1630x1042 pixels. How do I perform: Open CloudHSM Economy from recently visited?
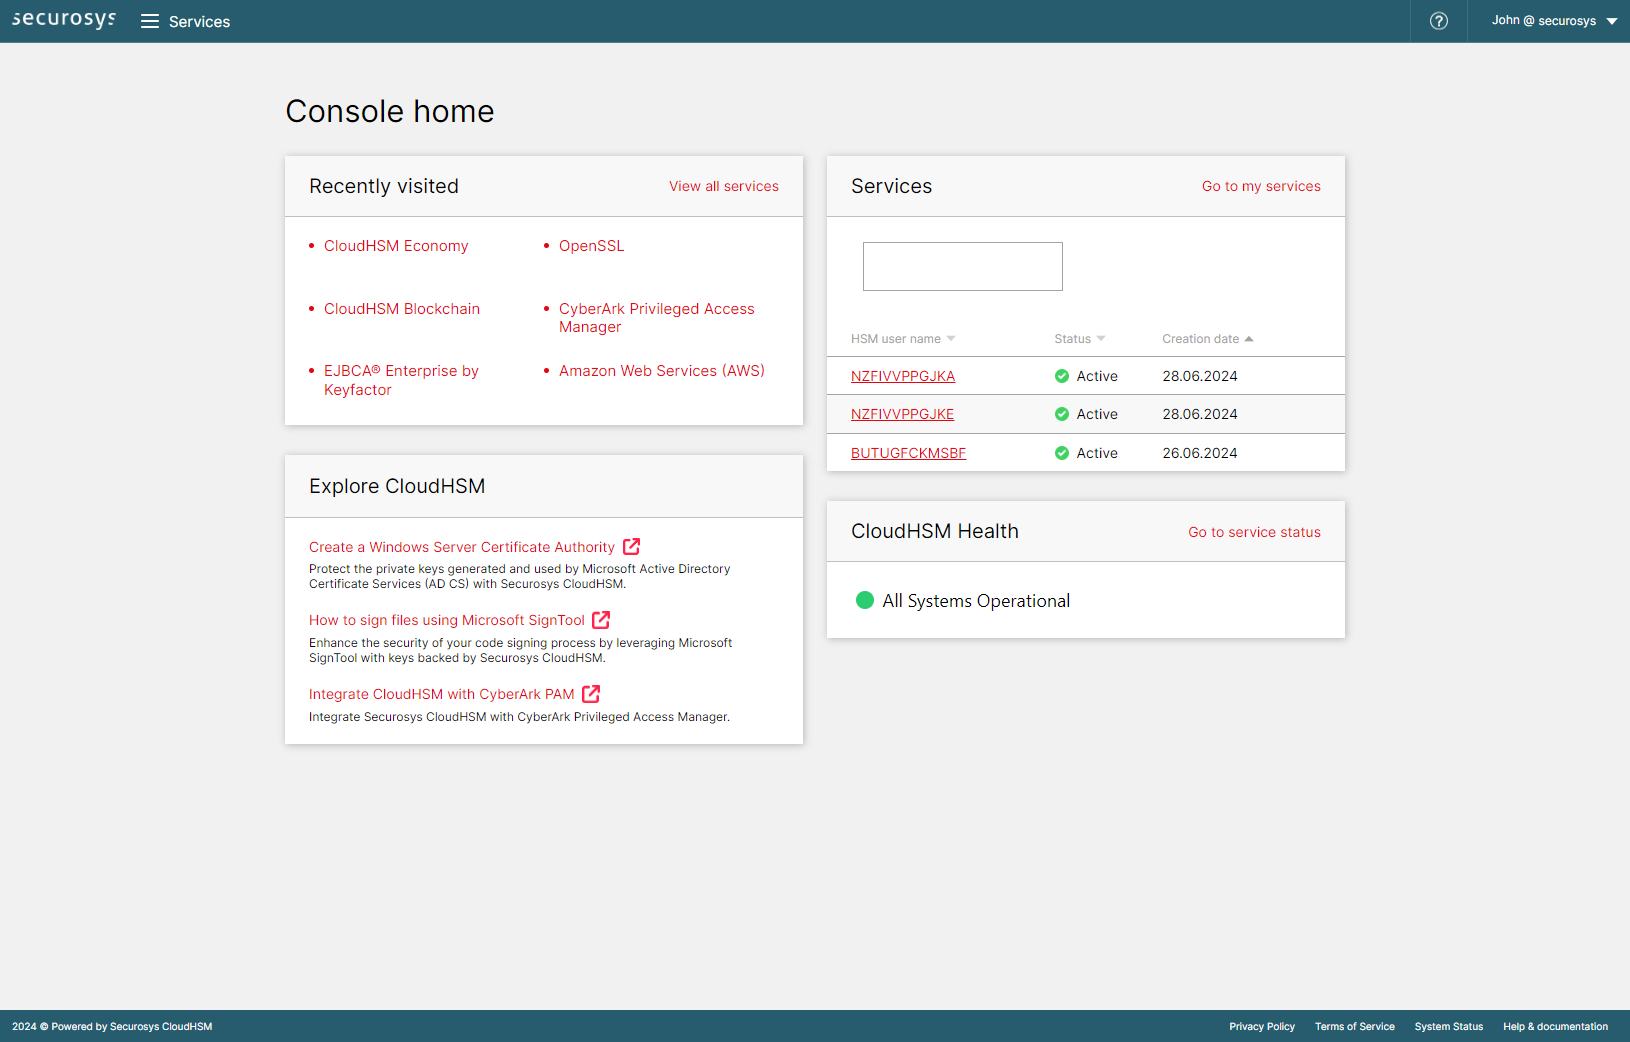pos(396,246)
